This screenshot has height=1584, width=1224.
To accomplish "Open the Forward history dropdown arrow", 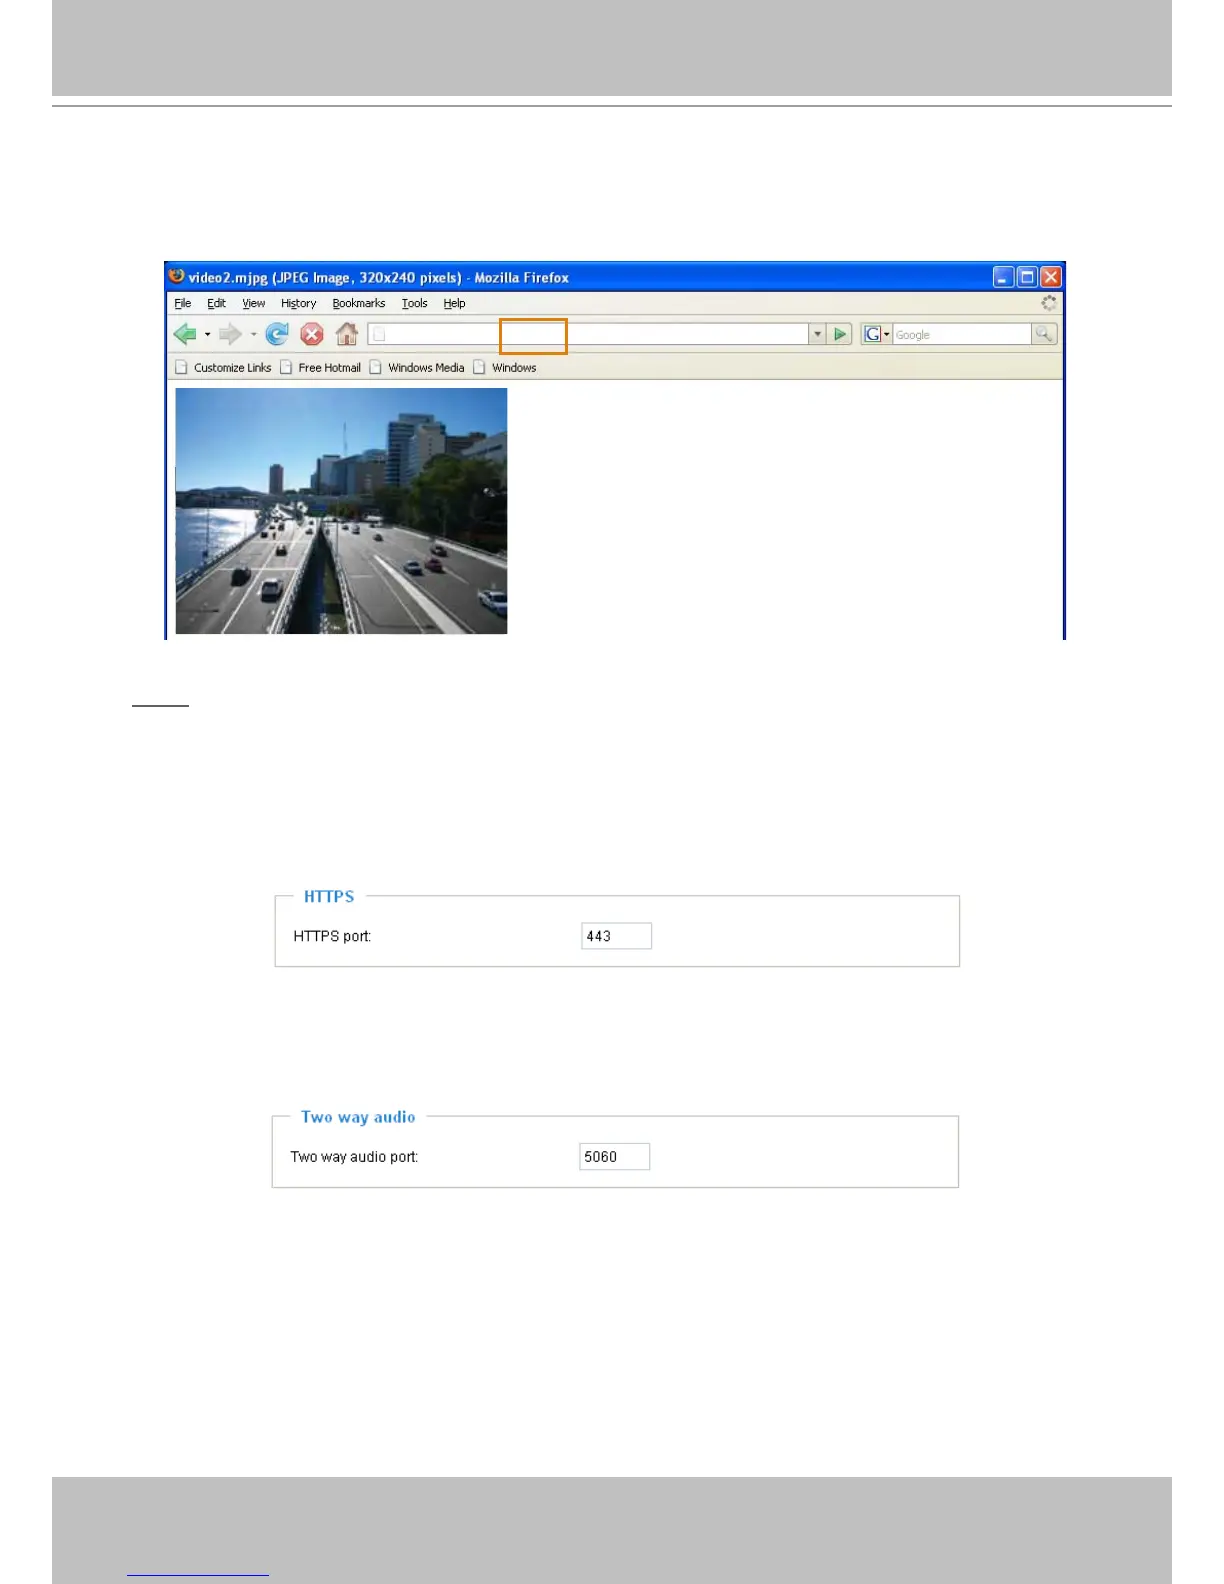I will pos(254,335).
